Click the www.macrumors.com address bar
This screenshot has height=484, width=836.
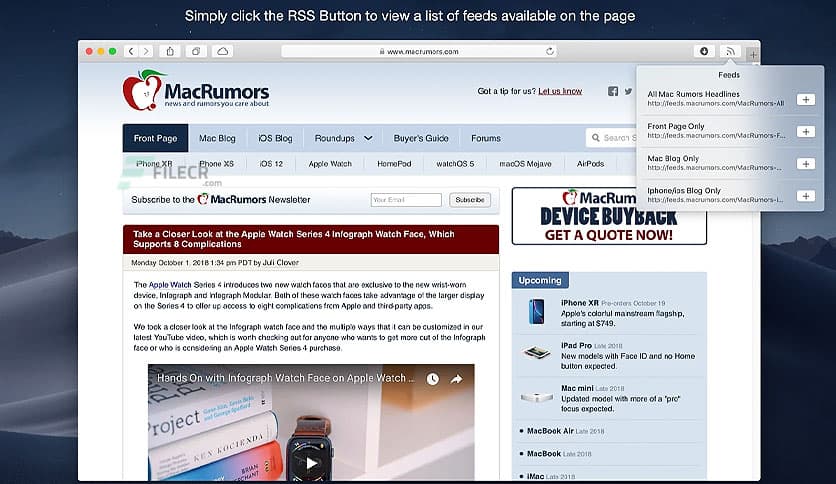point(419,51)
